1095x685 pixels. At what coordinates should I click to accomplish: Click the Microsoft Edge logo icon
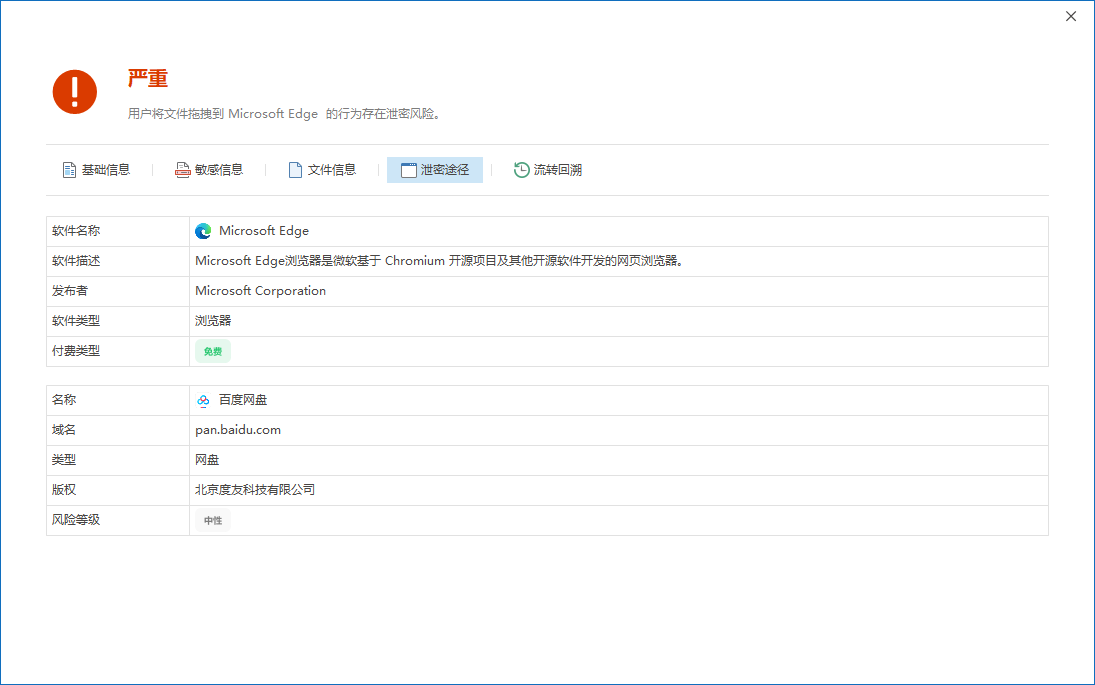[203, 231]
